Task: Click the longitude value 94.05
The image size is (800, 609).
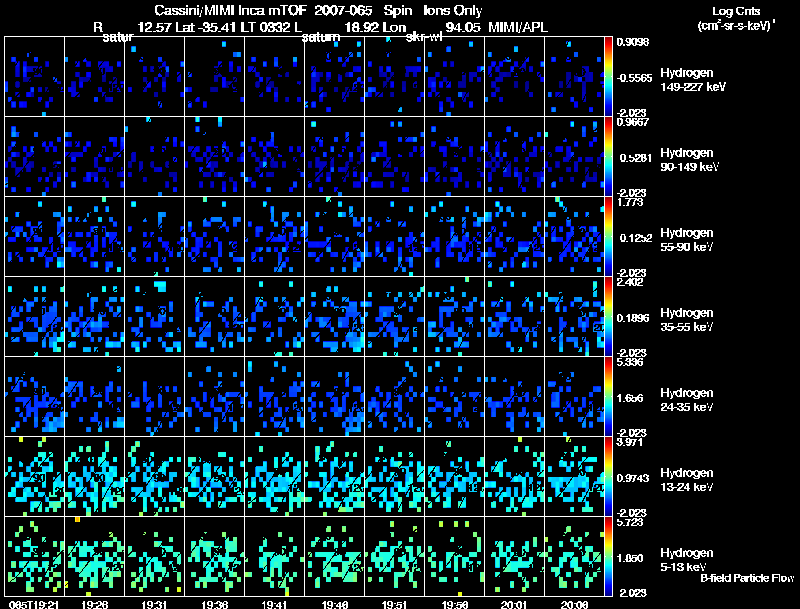Action: click(x=463, y=27)
